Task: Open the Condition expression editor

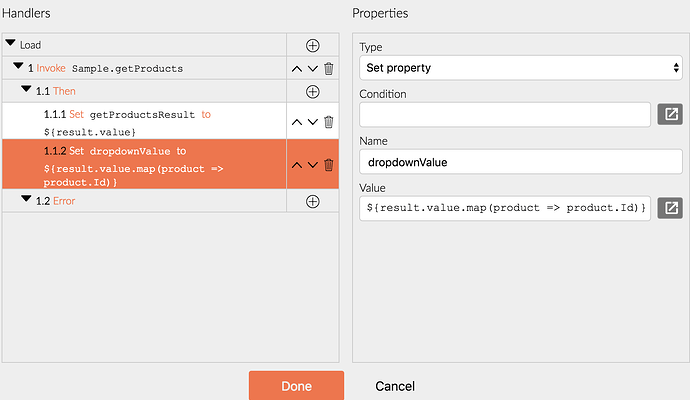Action: pos(669,114)
